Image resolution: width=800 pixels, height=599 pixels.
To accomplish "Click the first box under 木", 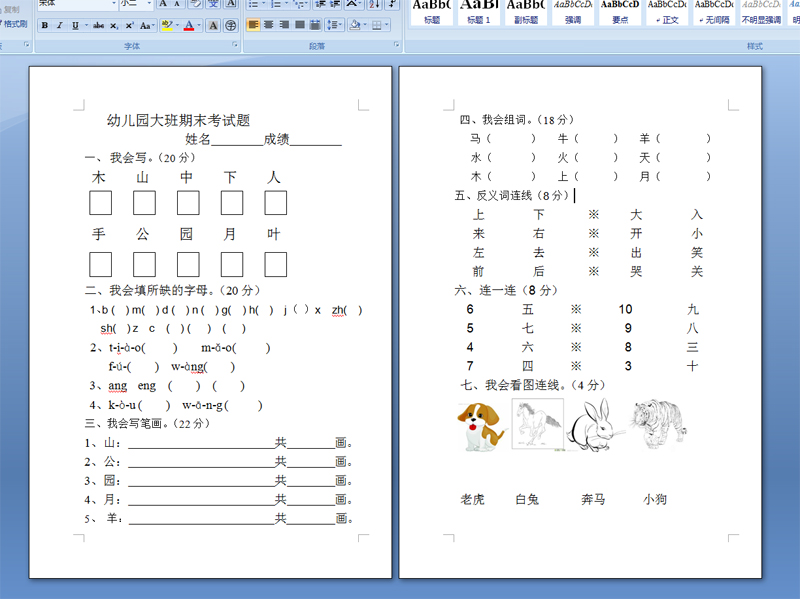I will point(101,203).
